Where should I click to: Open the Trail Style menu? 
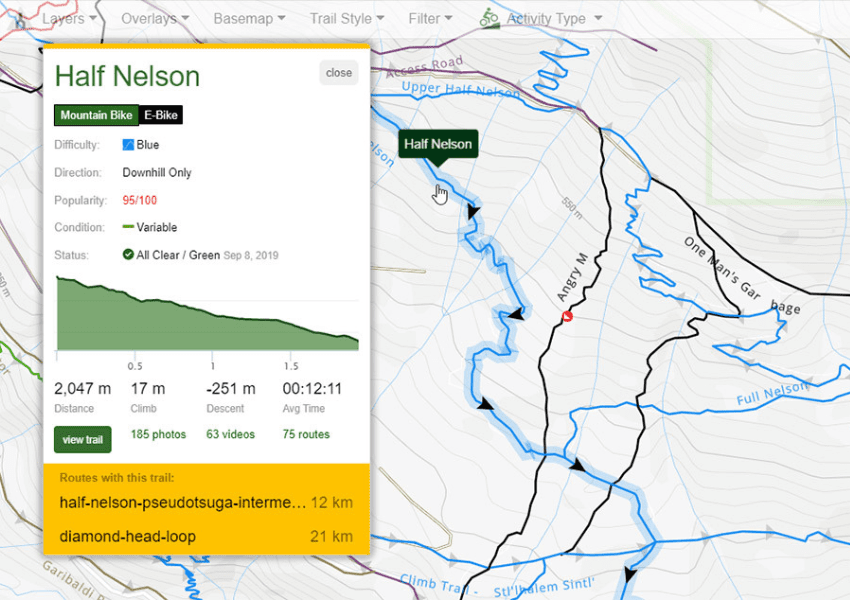[347, 18]
